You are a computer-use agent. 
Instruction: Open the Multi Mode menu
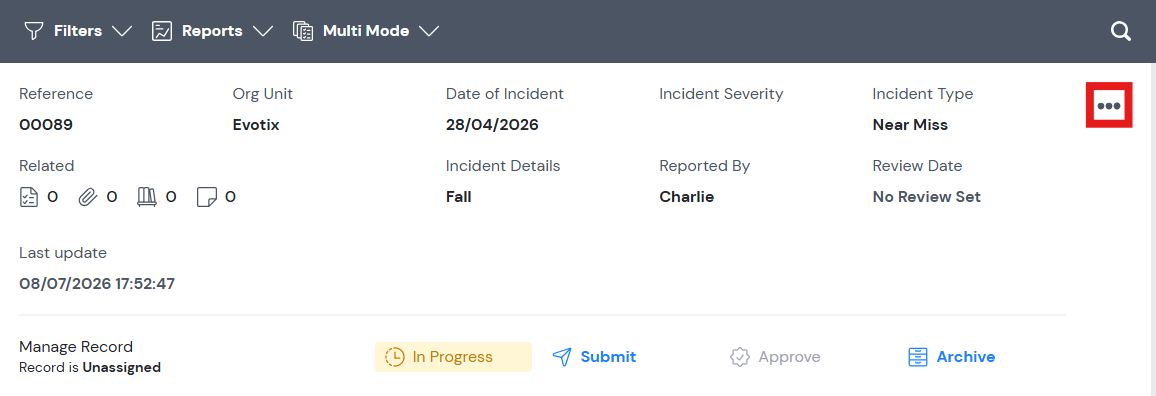pyautogui.click(x=366, y=31)
